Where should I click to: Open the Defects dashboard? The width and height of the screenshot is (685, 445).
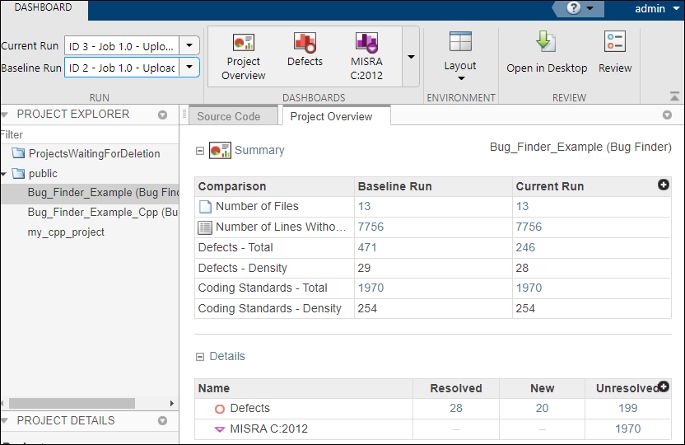pos(304,44)
